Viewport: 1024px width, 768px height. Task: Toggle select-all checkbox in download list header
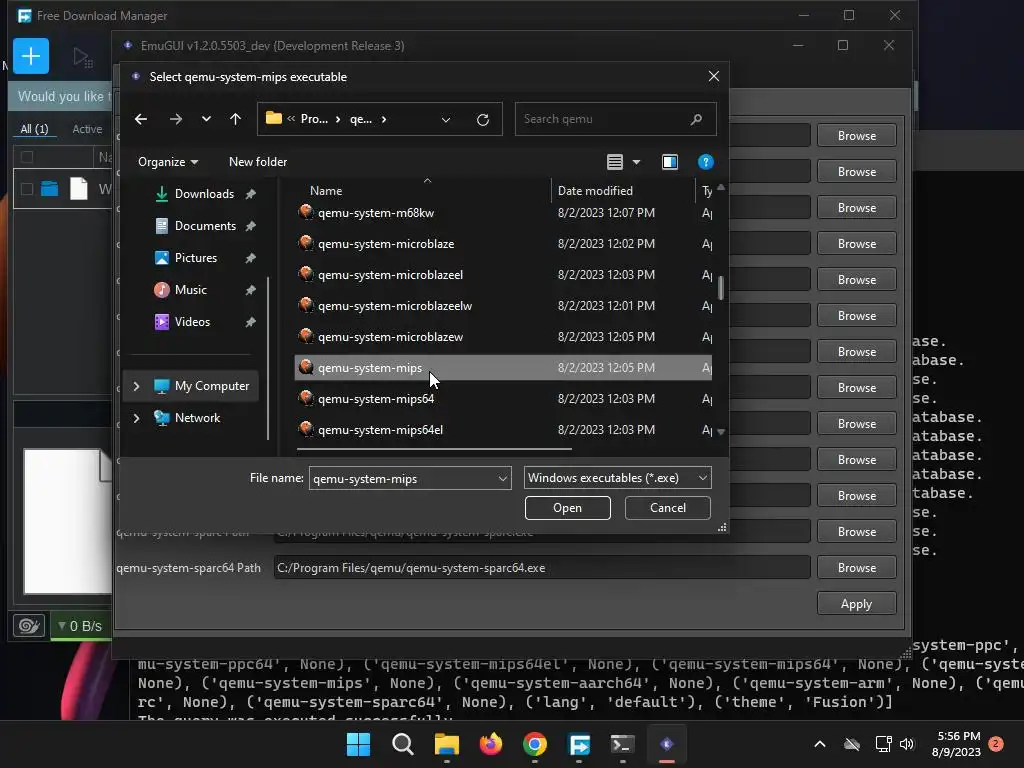27,157
